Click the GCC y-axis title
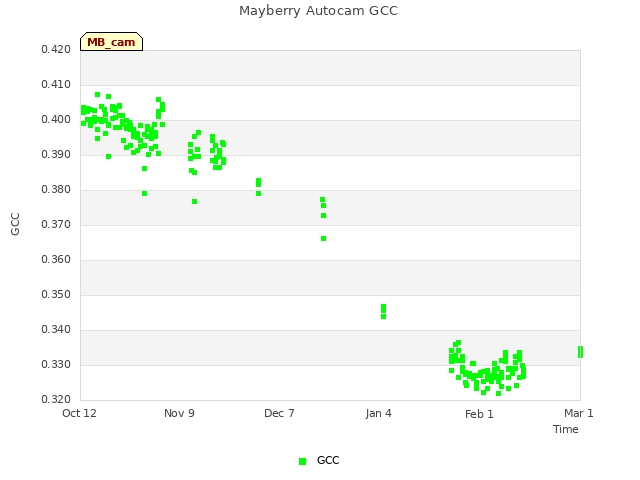 point(15,224)
